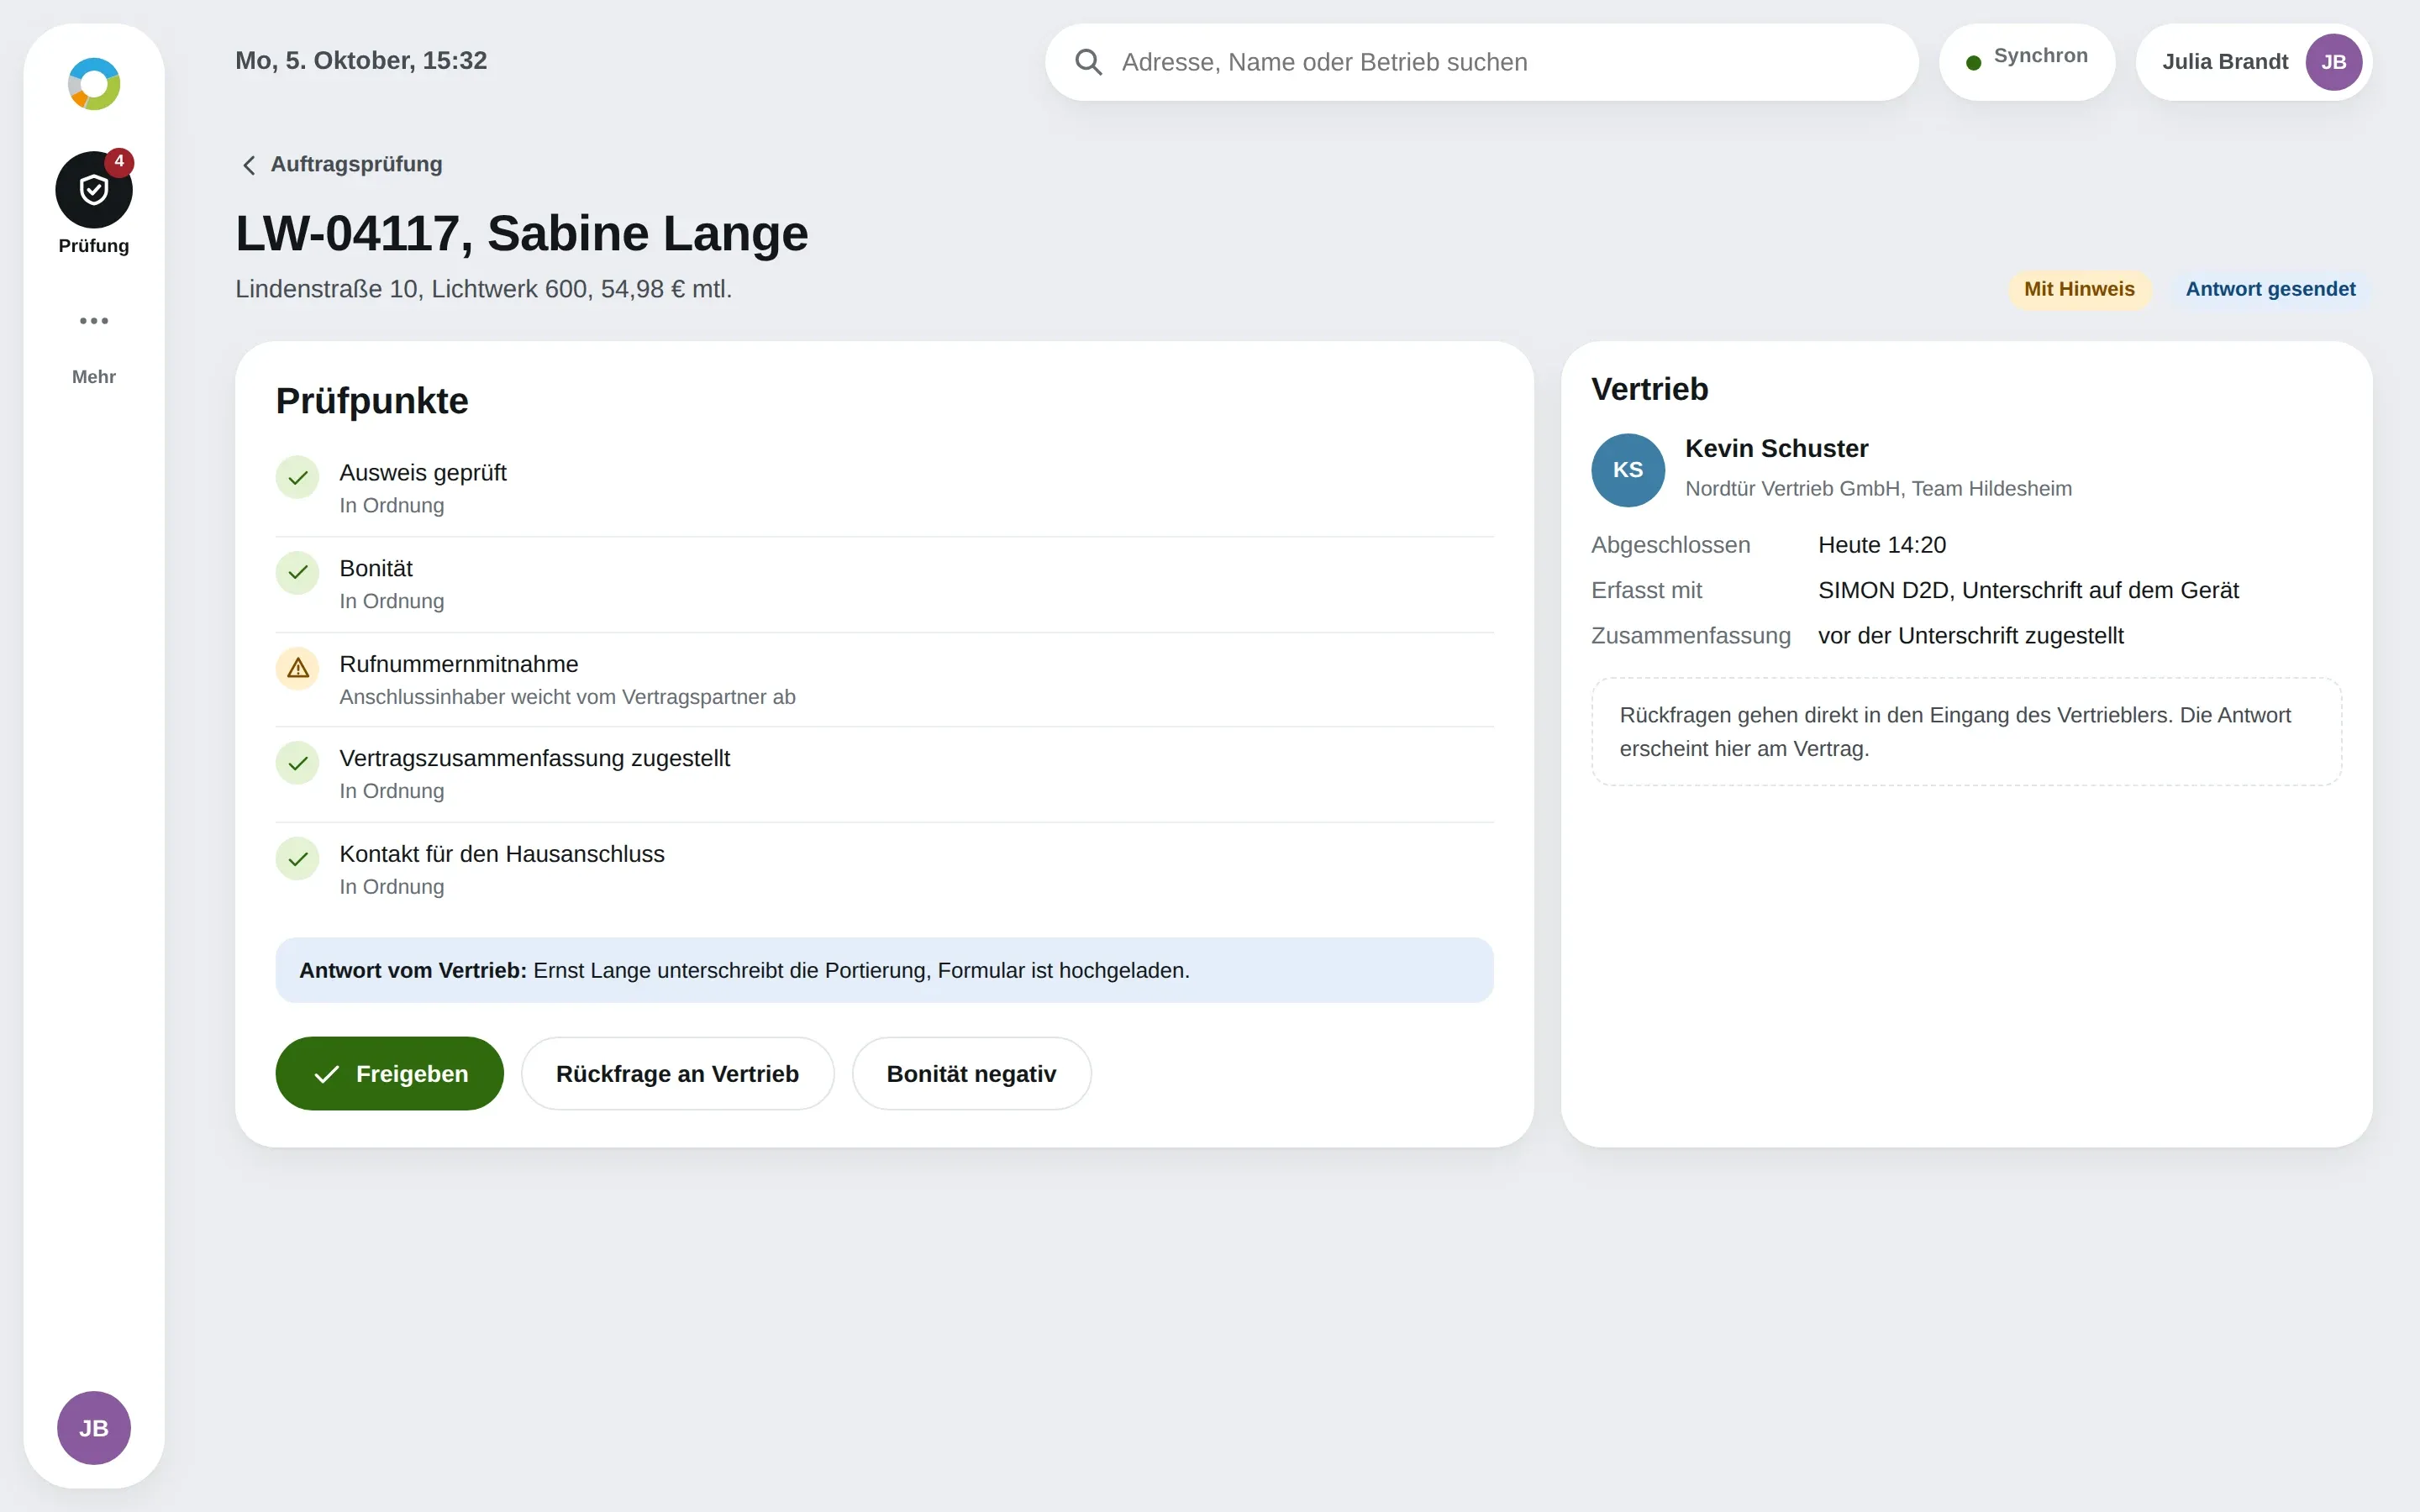
Task: Click the JB avatar at sidebar bottom
Action: coord(94,1427)
